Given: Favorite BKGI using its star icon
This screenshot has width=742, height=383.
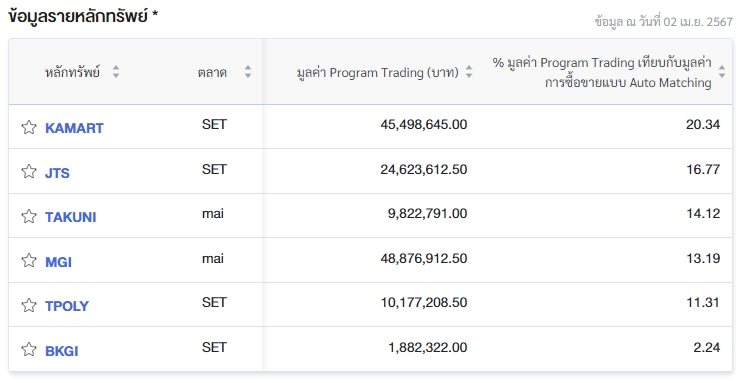Looking at the screenshot, I should (x=29, y=349).
